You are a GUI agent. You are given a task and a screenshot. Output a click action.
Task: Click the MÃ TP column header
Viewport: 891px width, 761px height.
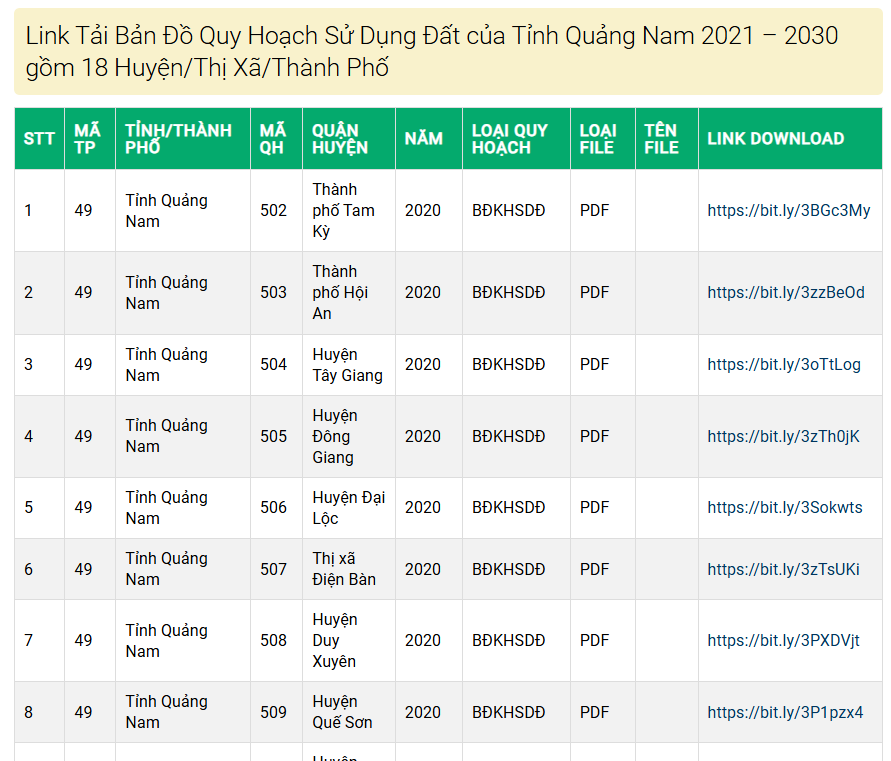click(x=89, y=138)
